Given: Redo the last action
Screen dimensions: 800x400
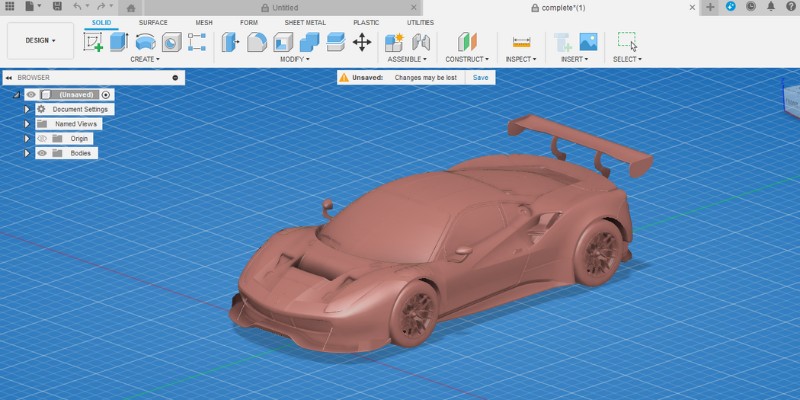Looking at the screenshot, I should tap(101, 7).
